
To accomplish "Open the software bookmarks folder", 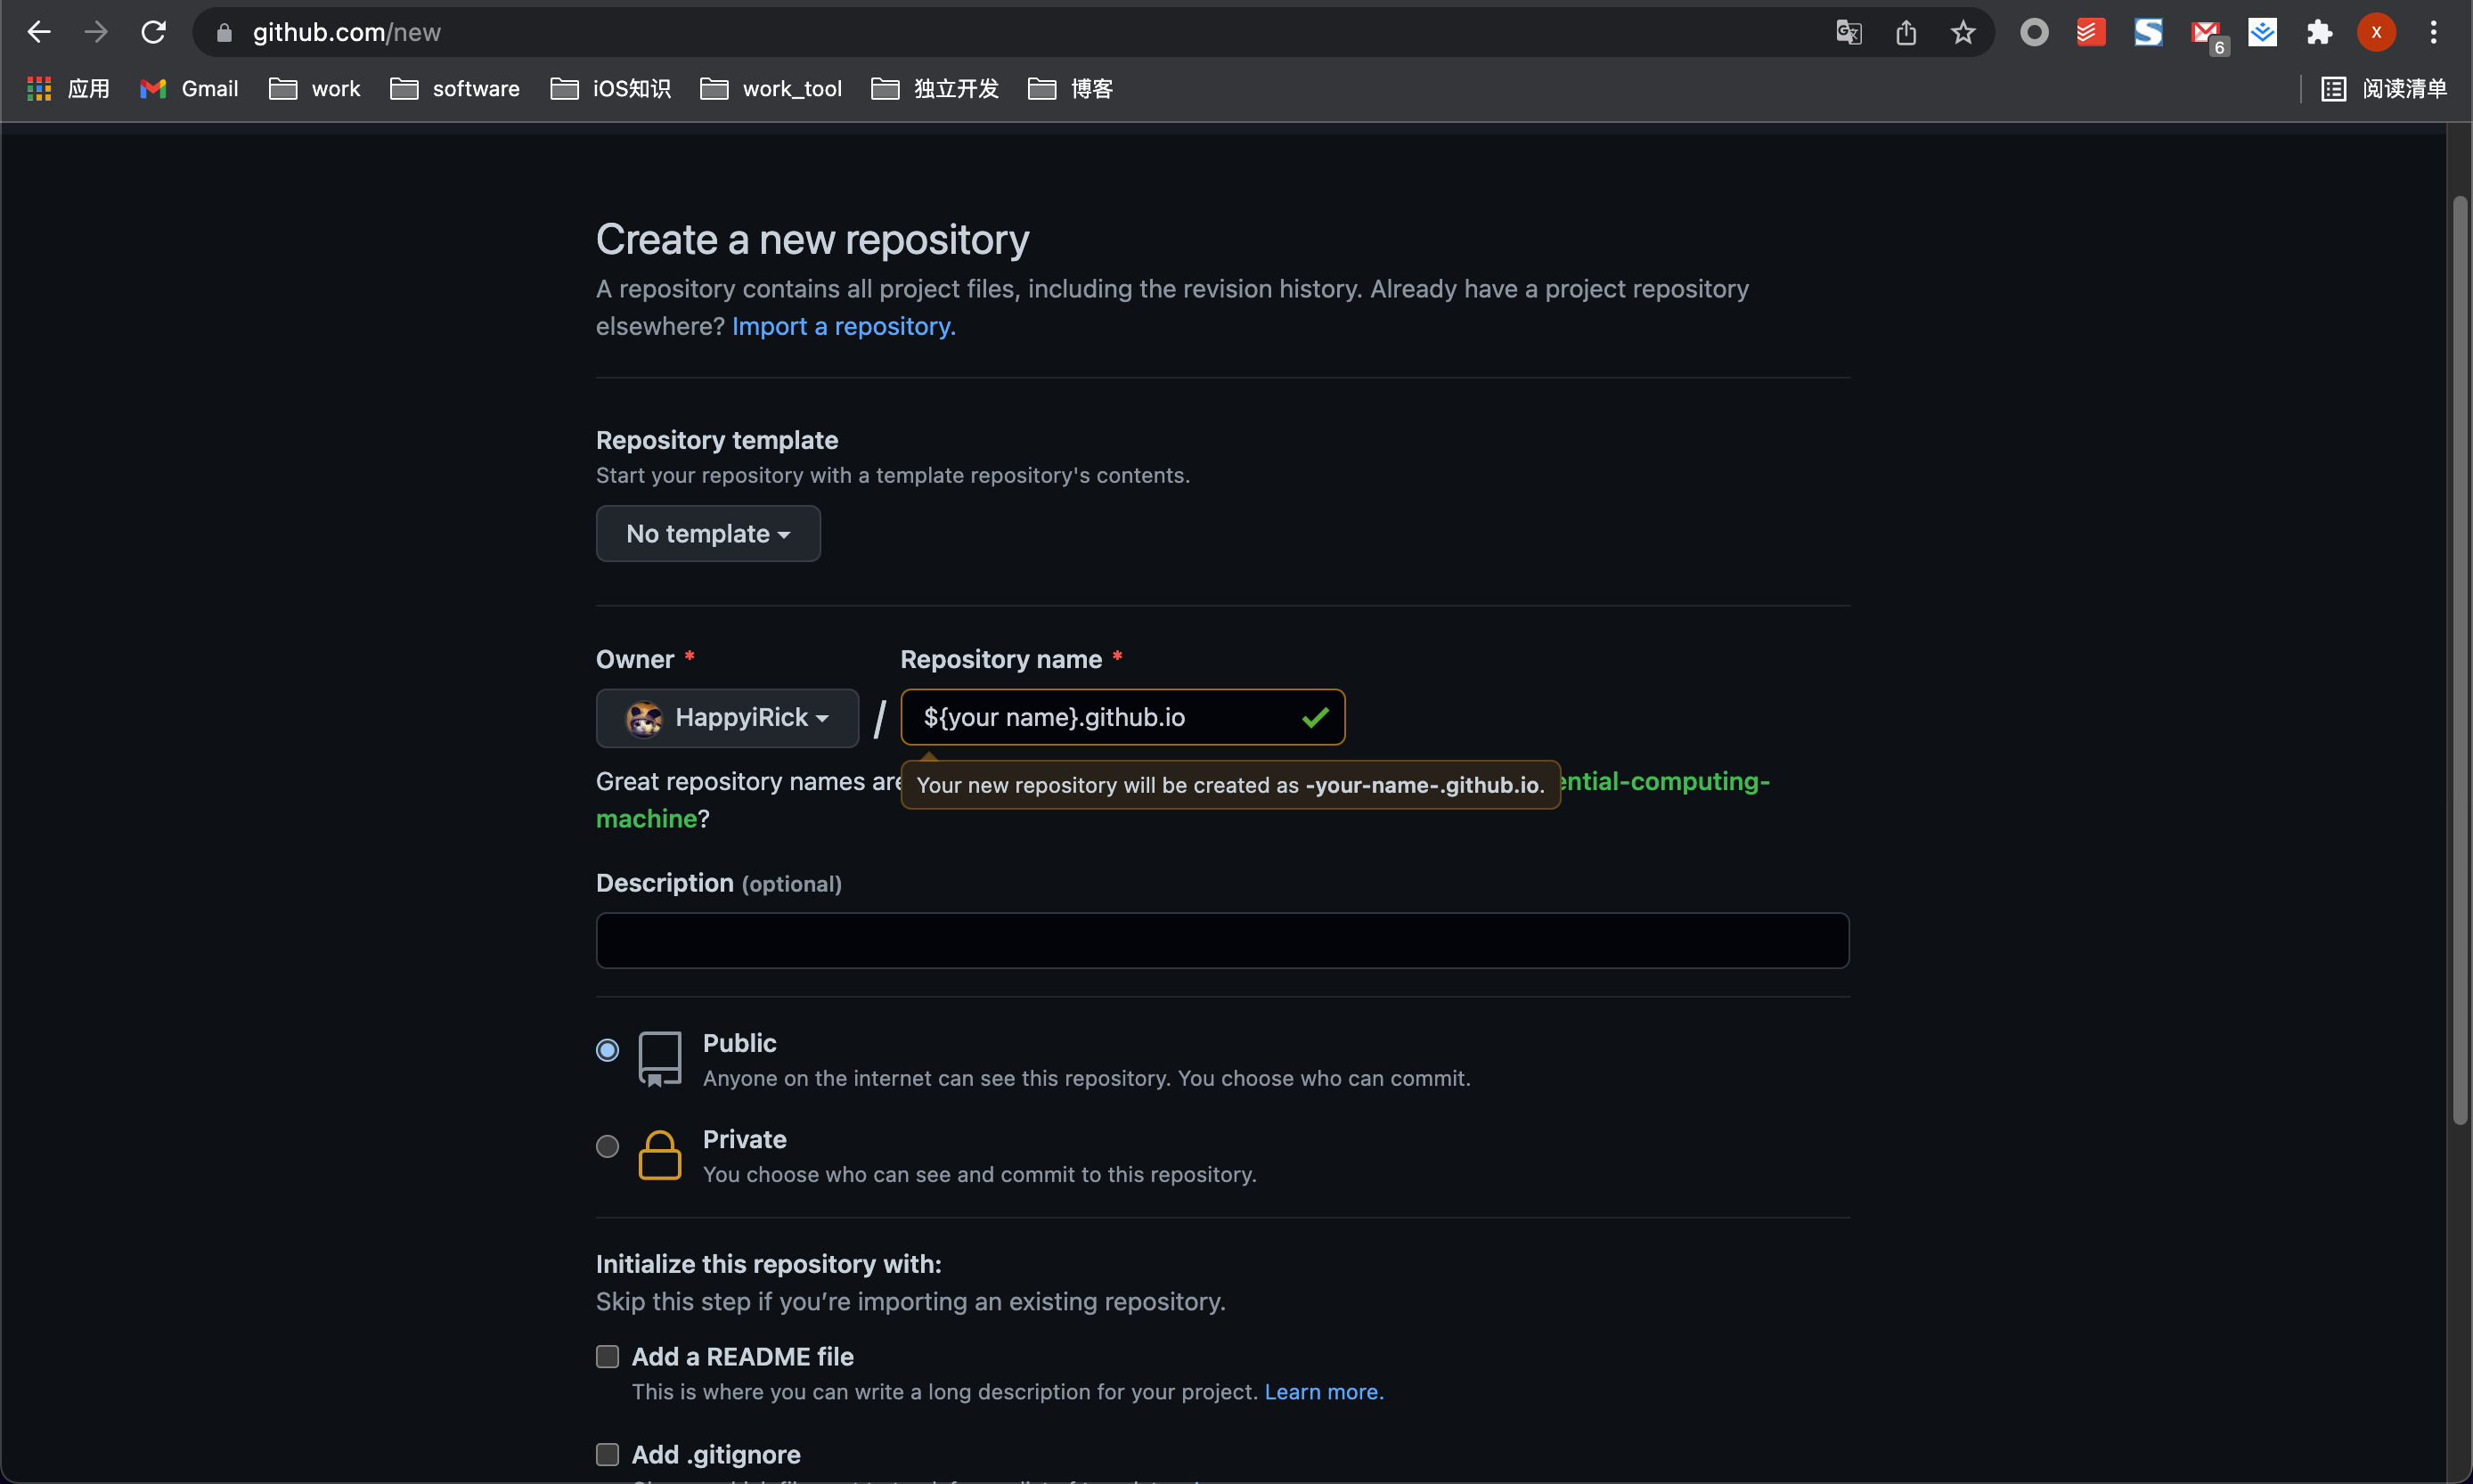I will (x=455, y=89).
